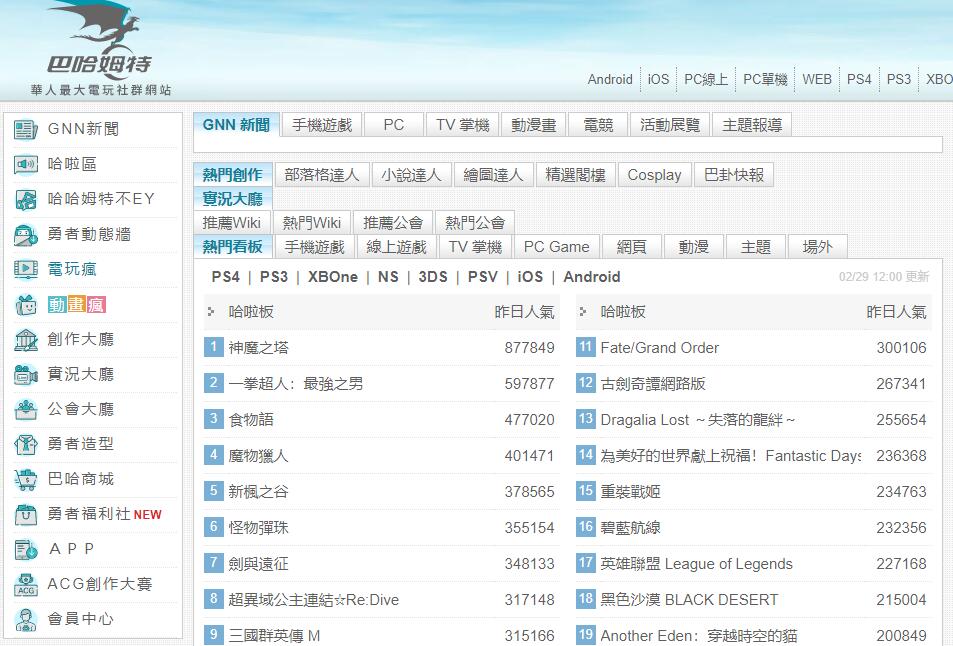Filter boards by NS platform
Viewport: 953px width, 646px height.
(388, 277)
